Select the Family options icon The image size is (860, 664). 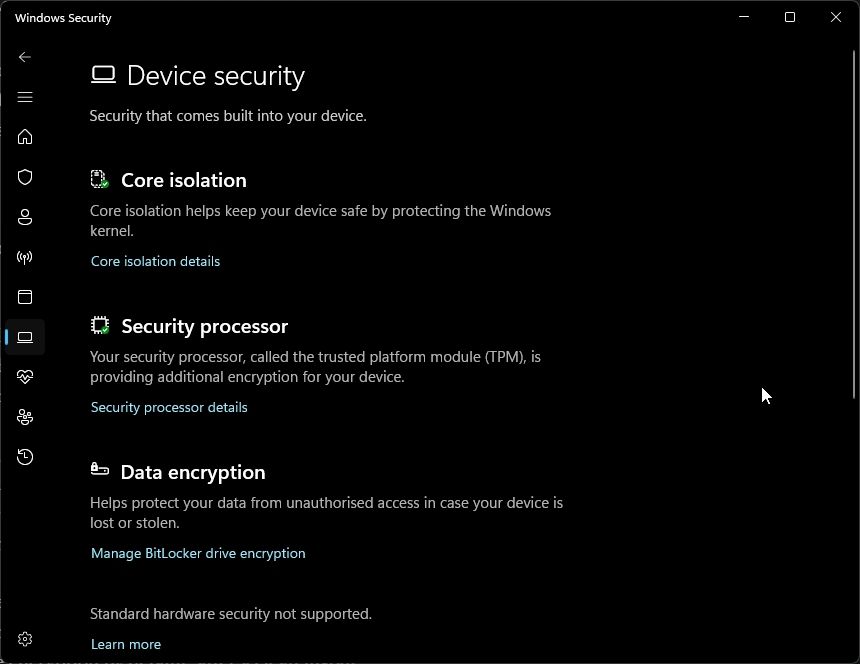25,417
